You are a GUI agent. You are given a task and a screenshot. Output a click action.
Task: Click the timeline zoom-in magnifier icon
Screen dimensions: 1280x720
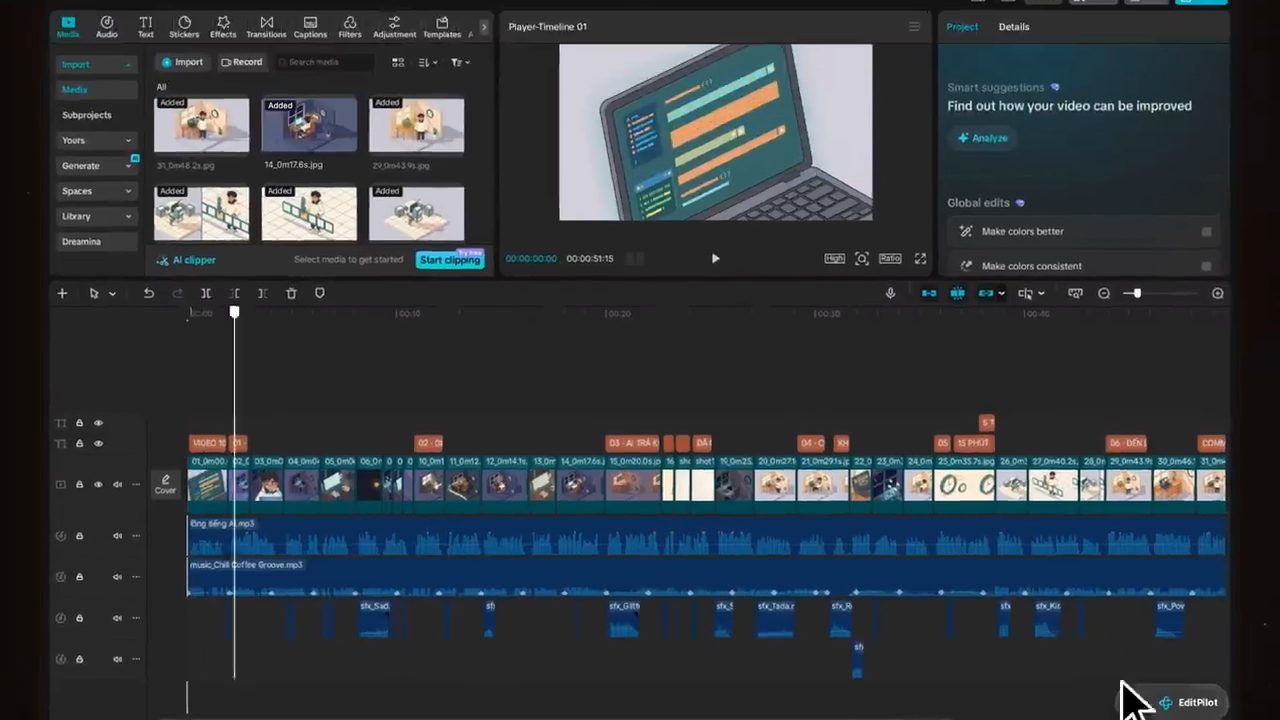click(1217, 293)
